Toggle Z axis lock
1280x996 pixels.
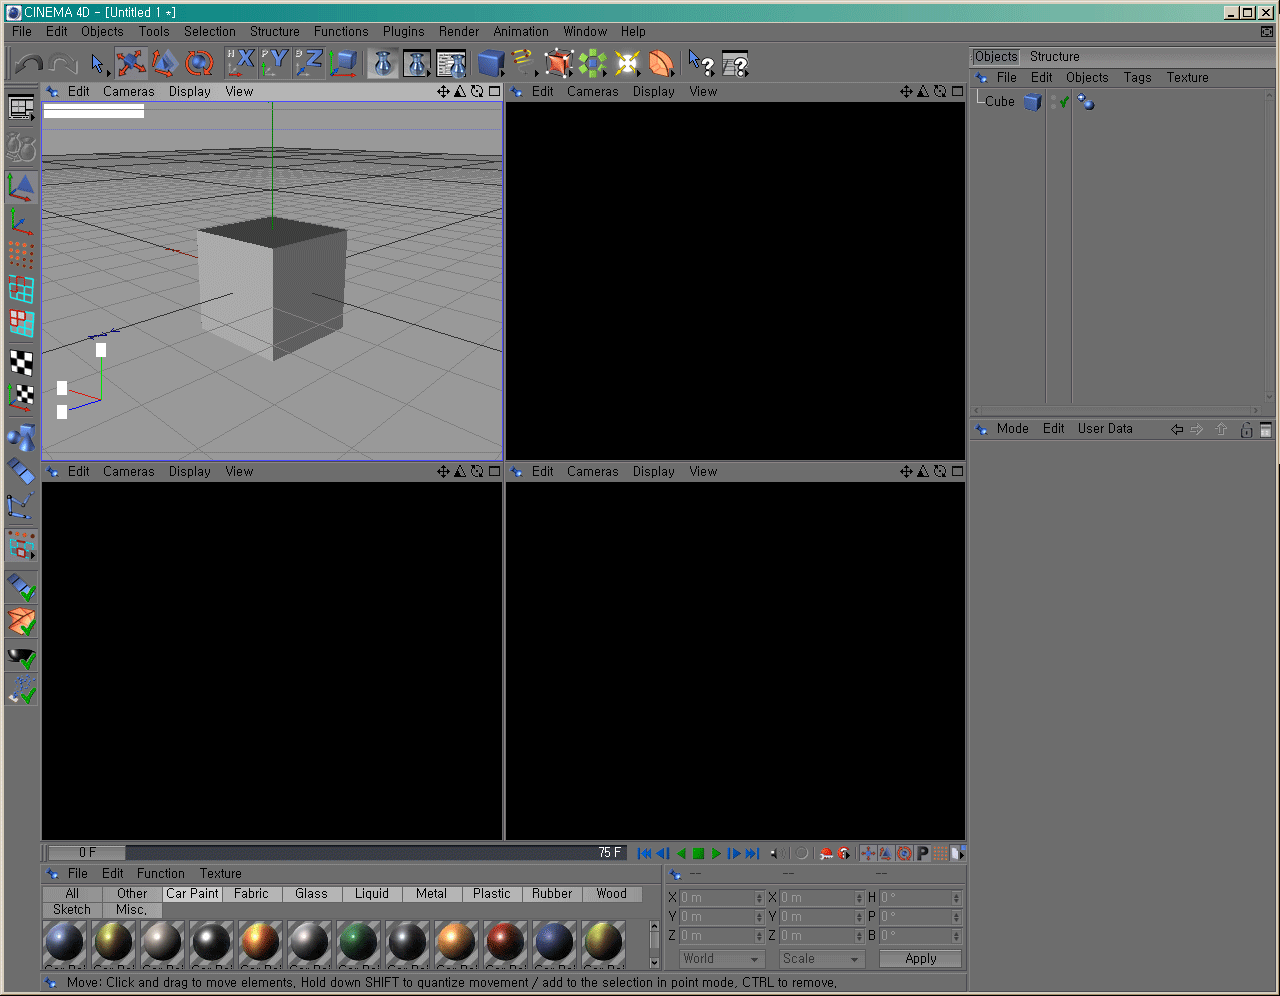[x=308, y=64]
